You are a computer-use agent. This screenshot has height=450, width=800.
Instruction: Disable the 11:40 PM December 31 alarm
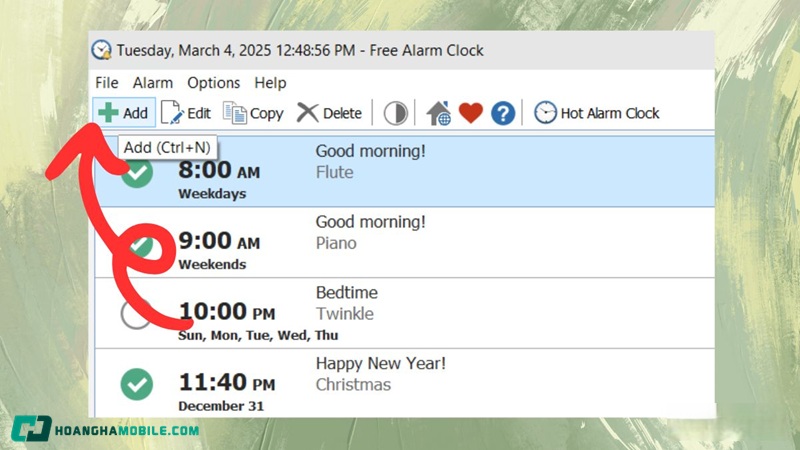click(x=137, y=384)
